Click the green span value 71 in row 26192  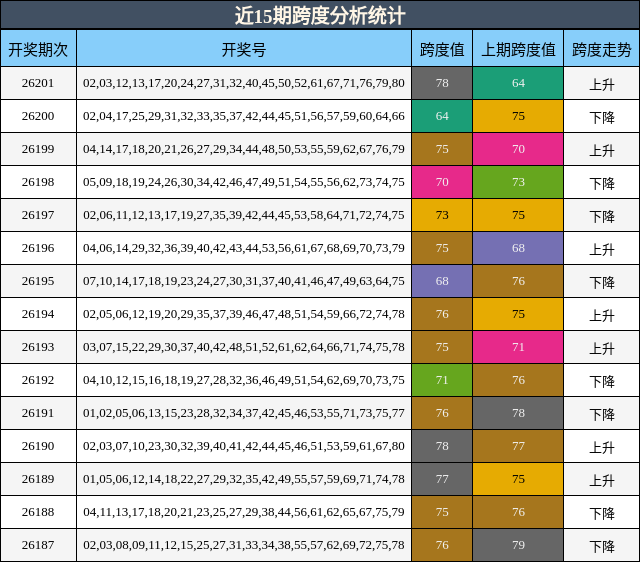pos(442,380)
